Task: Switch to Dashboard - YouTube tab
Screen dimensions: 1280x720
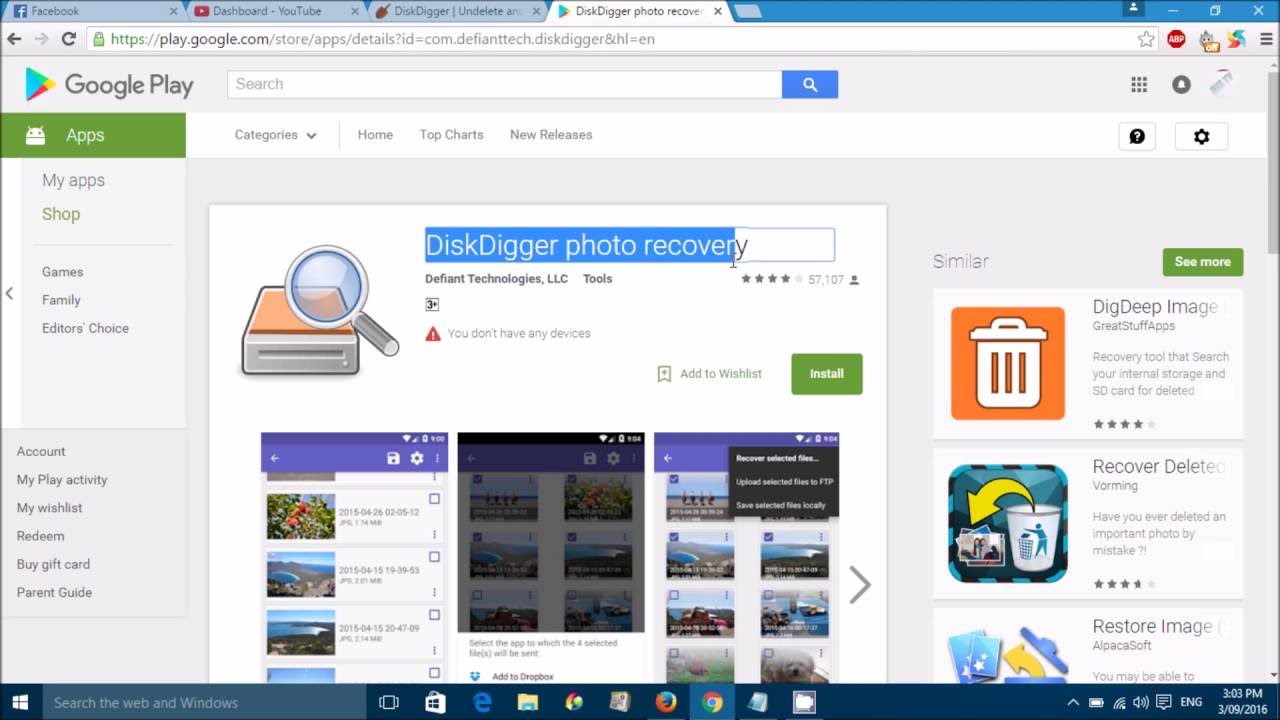Action: tap(274, 11)
